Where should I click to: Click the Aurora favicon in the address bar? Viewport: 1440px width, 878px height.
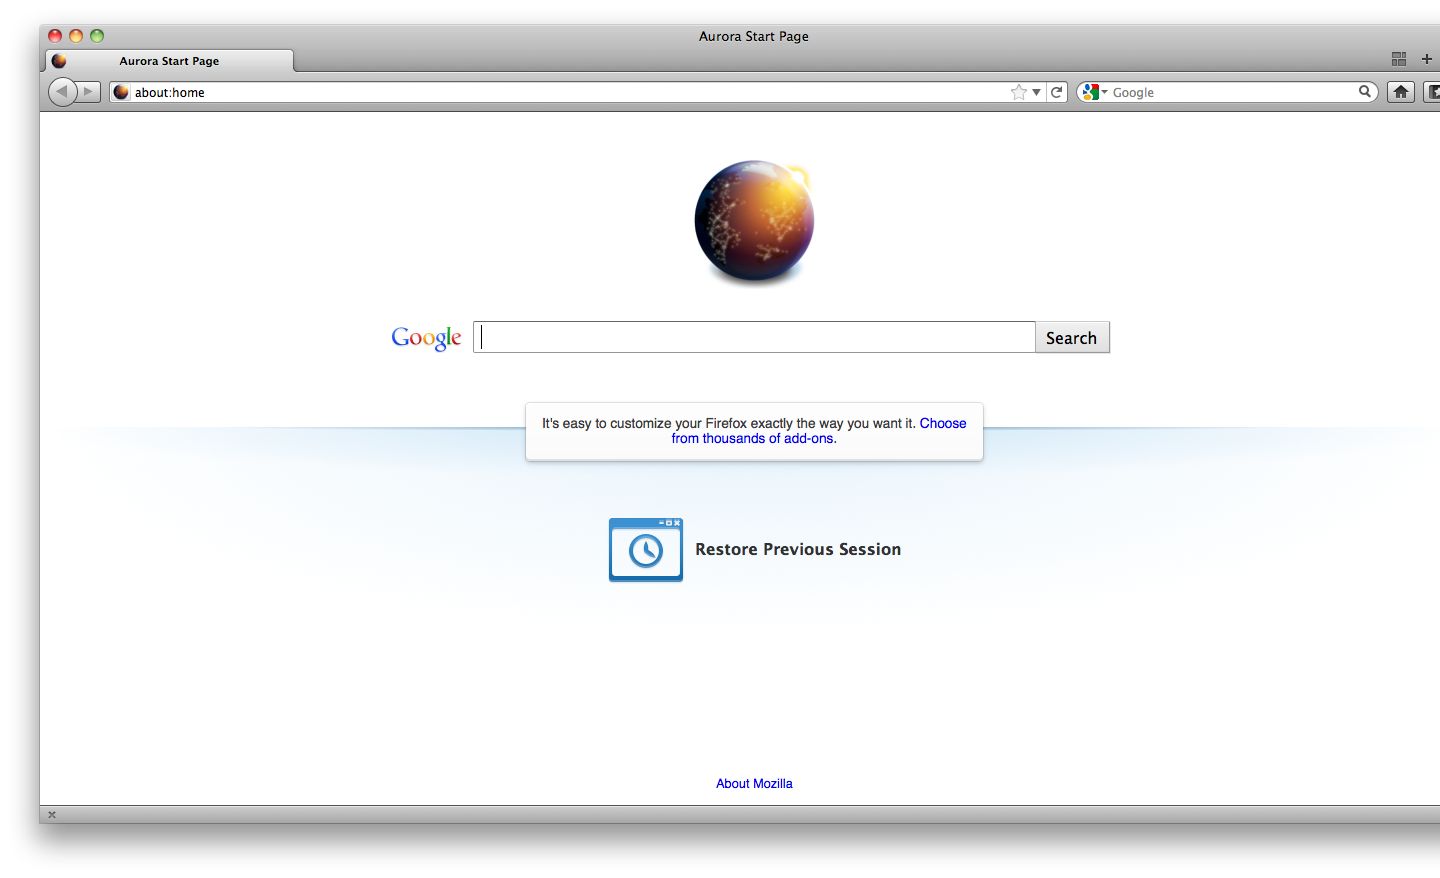[x=120, y=92]
